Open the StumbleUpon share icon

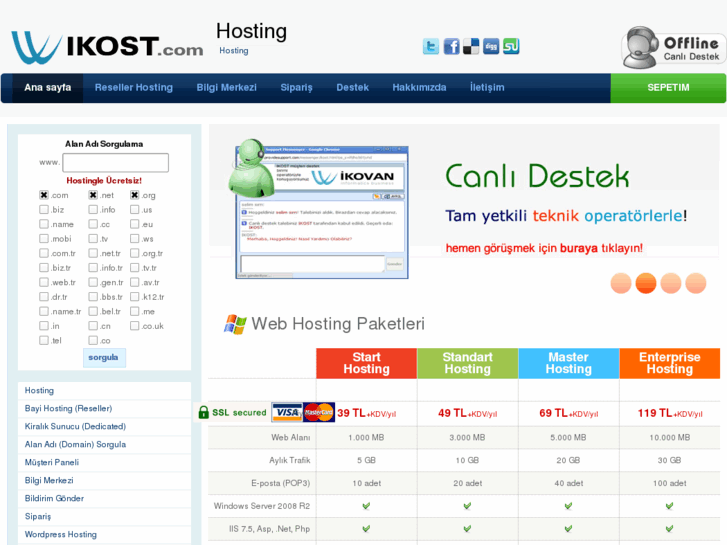point(511,46)
